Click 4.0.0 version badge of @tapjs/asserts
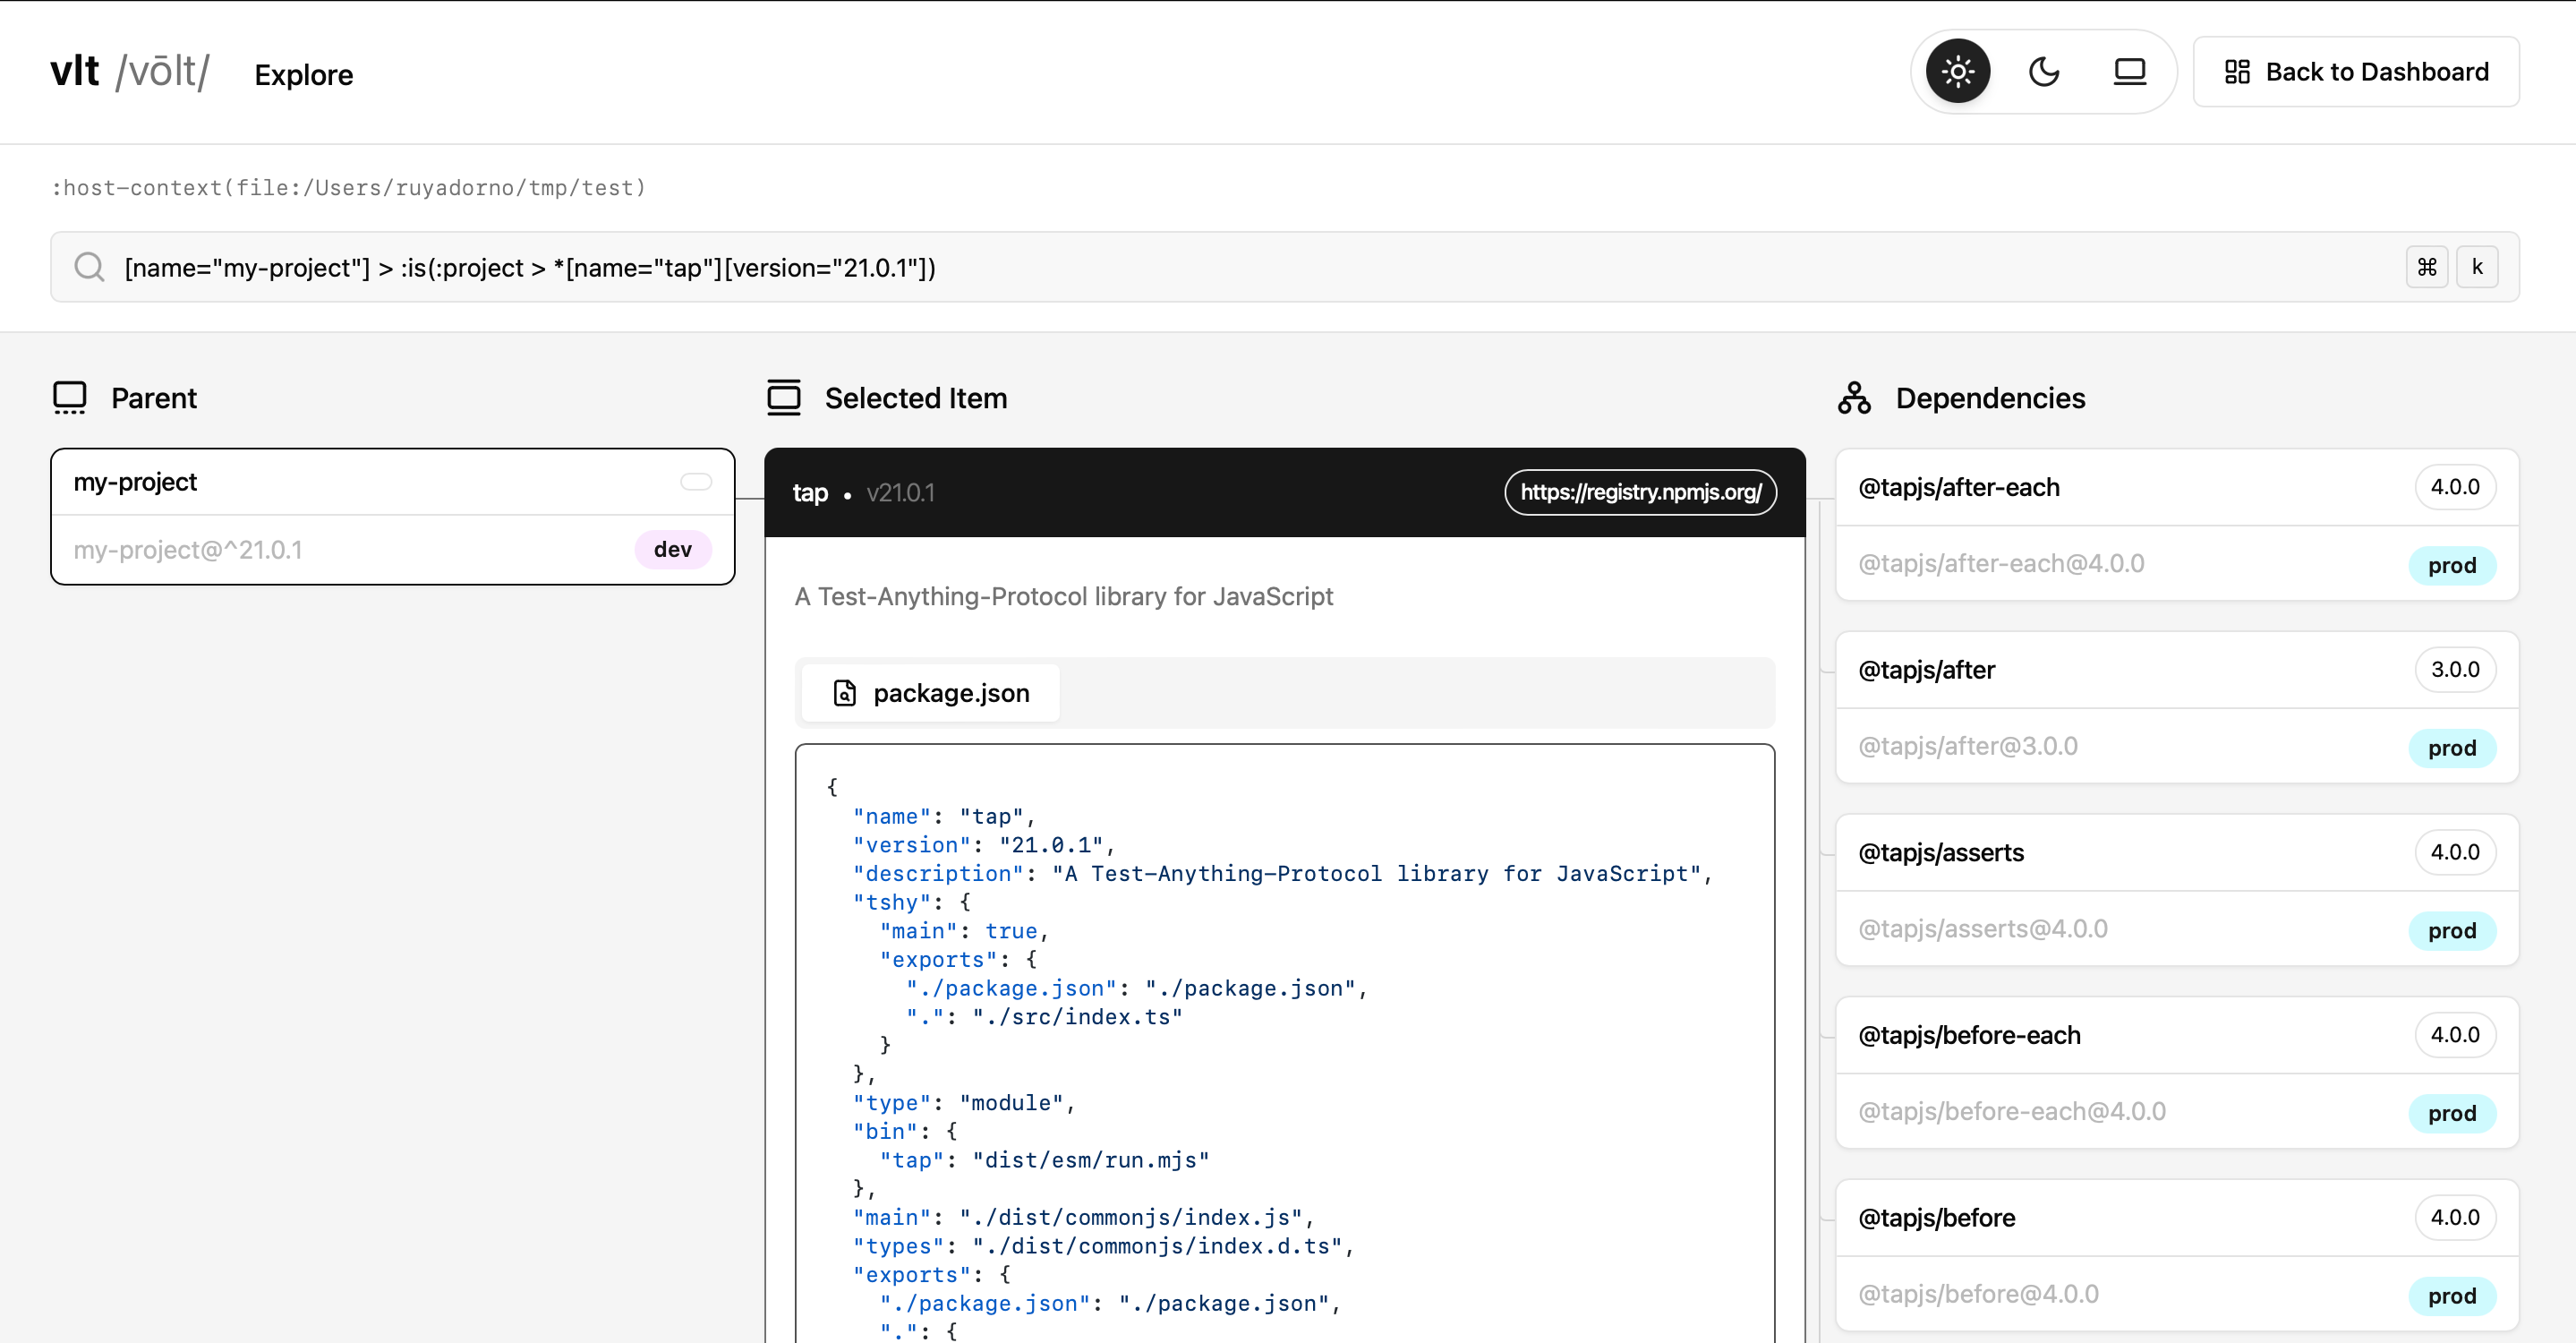 point(2455,853)
